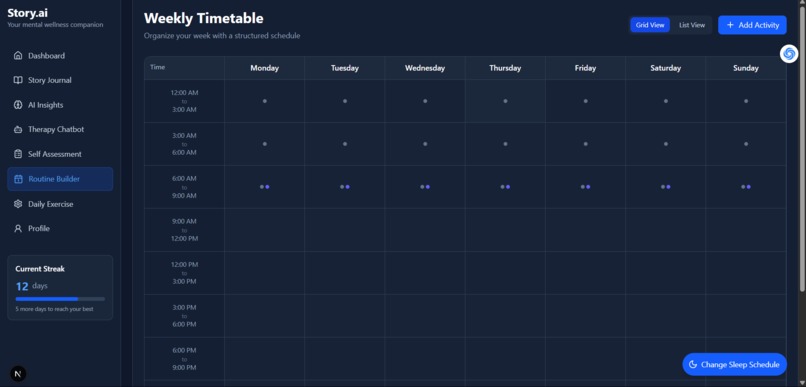This screenshot has height=387, width=806.
Task: Click Sunday 6:00 AM to 9:00 AM dots
Action: 746,187
